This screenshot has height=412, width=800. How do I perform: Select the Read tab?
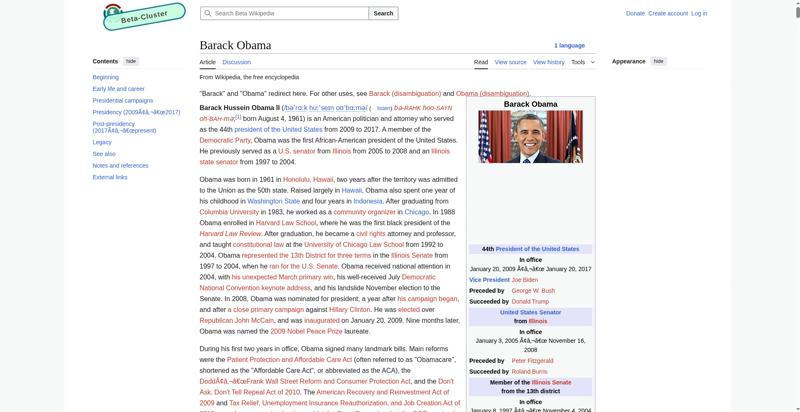[x=481, y=62]
